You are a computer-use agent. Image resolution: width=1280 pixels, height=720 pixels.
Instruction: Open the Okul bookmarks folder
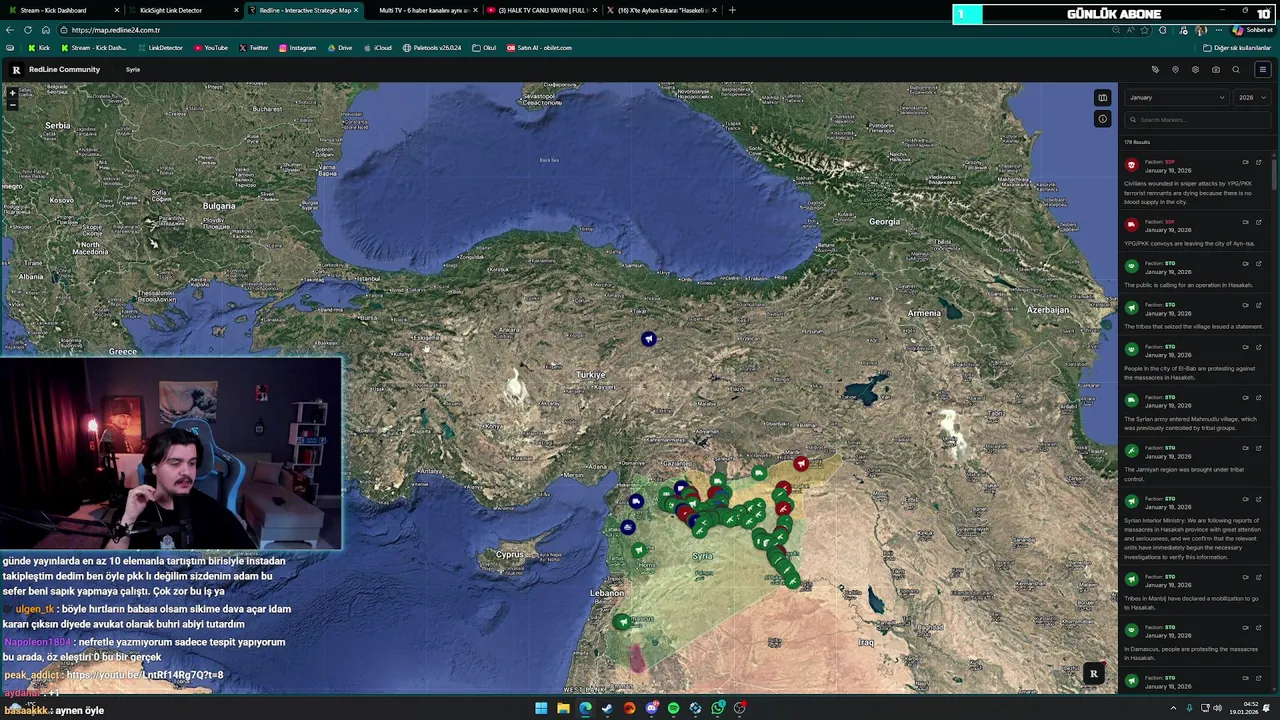[484, 48]
